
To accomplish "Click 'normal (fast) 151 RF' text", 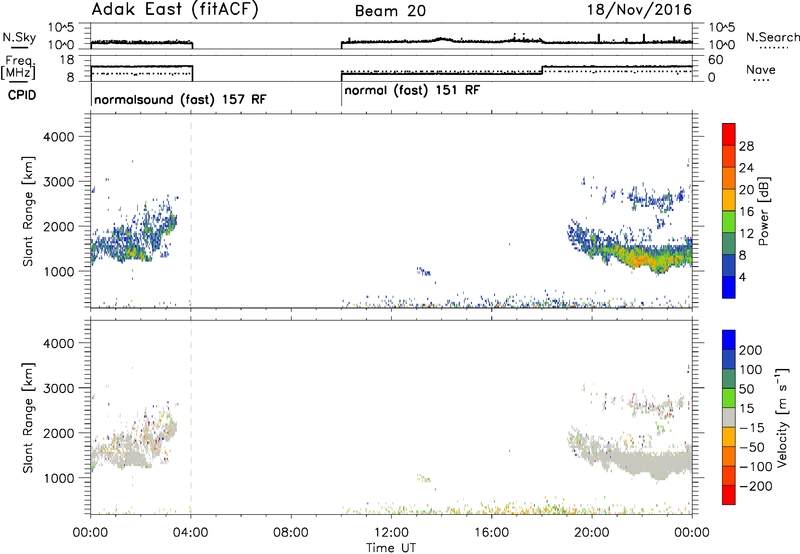I will pyautogui.click(x=412, y=91).
